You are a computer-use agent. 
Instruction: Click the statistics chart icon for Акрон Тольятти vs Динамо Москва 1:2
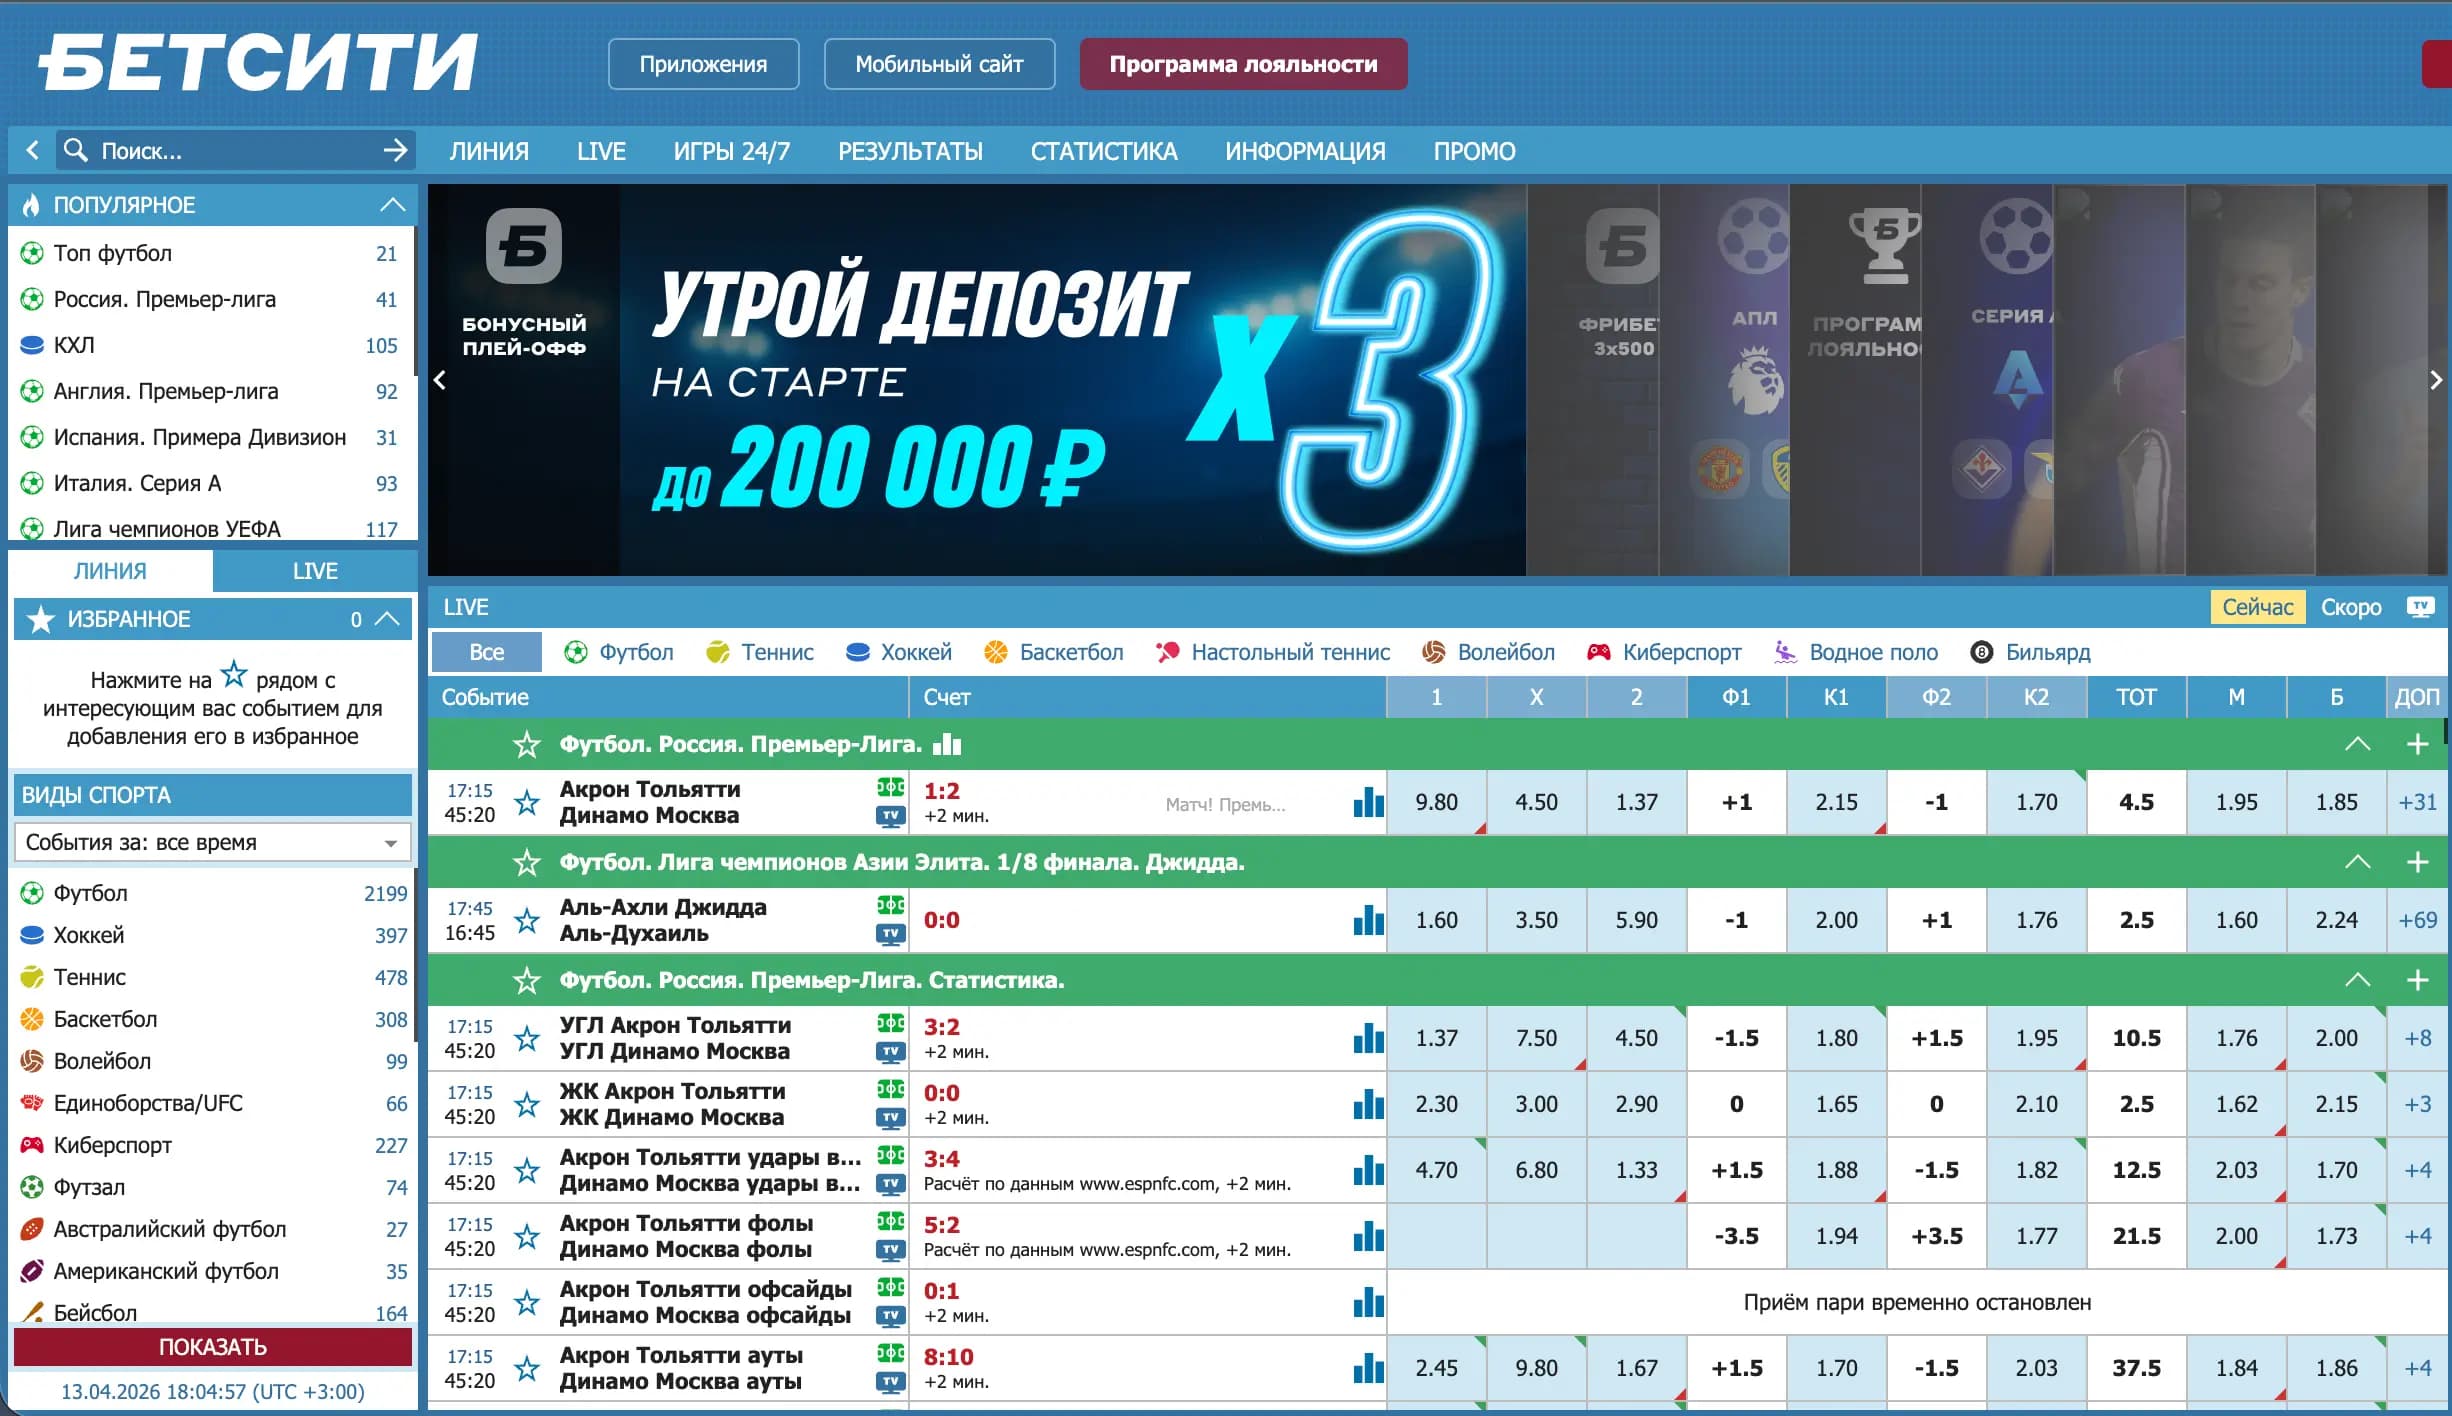coord(1368,802)
